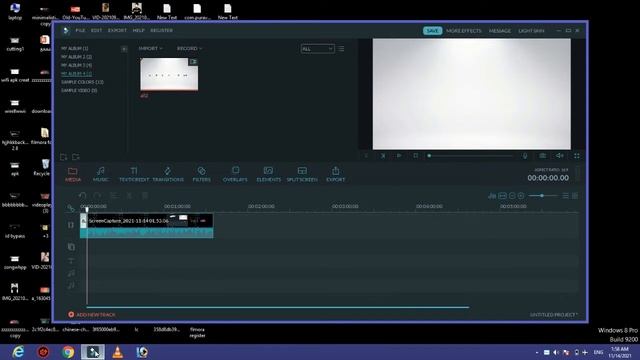640x360 pixels.
Task: Click audio mixer icon
Action: [x=492, y=196]
